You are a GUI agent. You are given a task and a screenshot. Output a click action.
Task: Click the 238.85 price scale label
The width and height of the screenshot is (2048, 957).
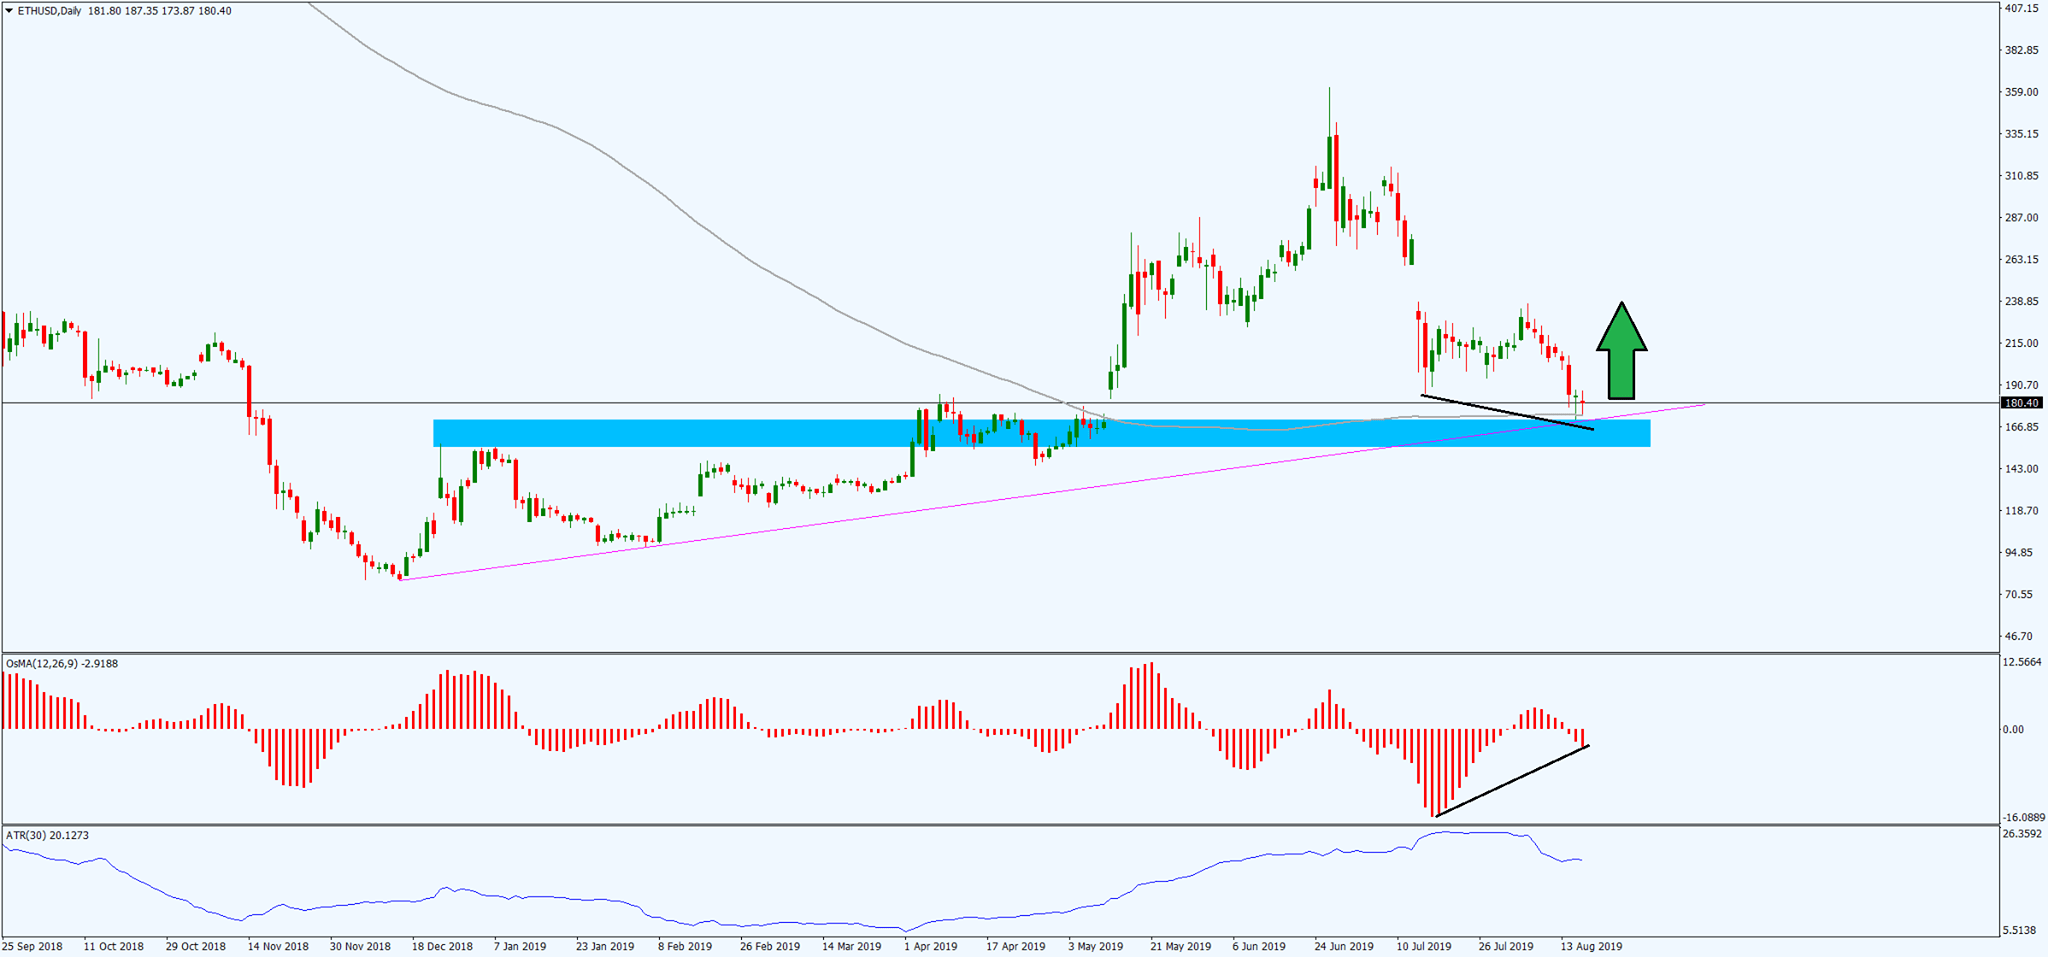(2021, 301)
